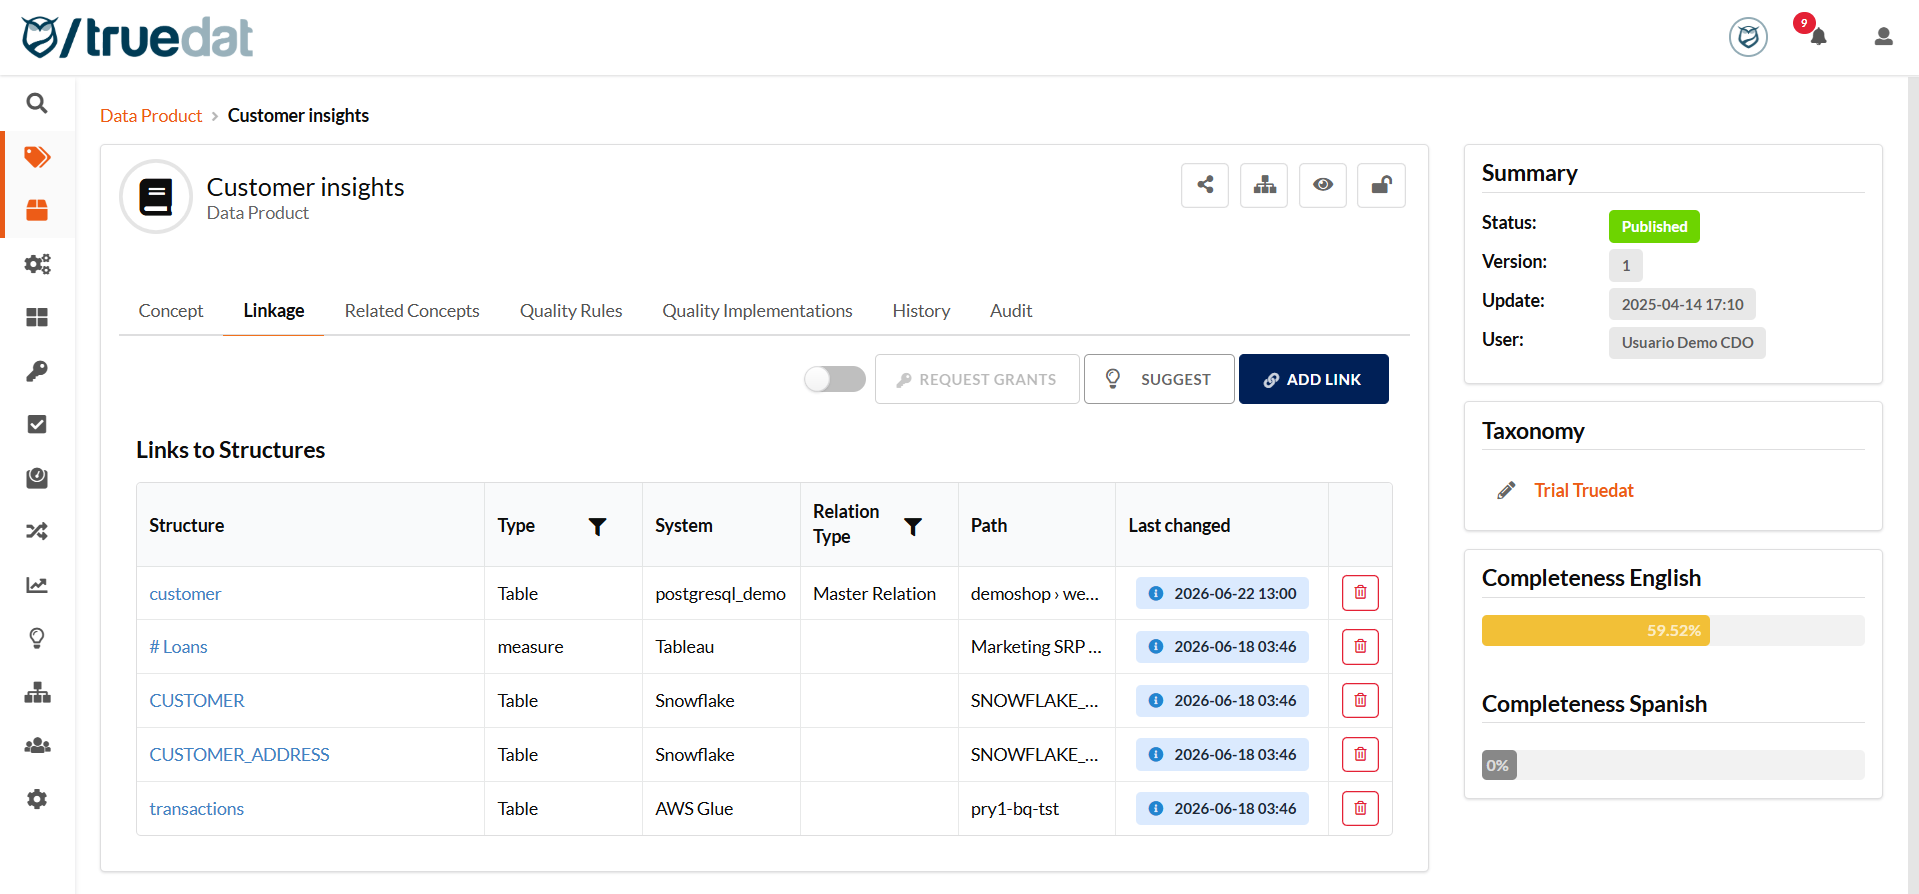Open the Quality Implementations tab
This screenshot has height=894, width=1919.
pos(757,311)
